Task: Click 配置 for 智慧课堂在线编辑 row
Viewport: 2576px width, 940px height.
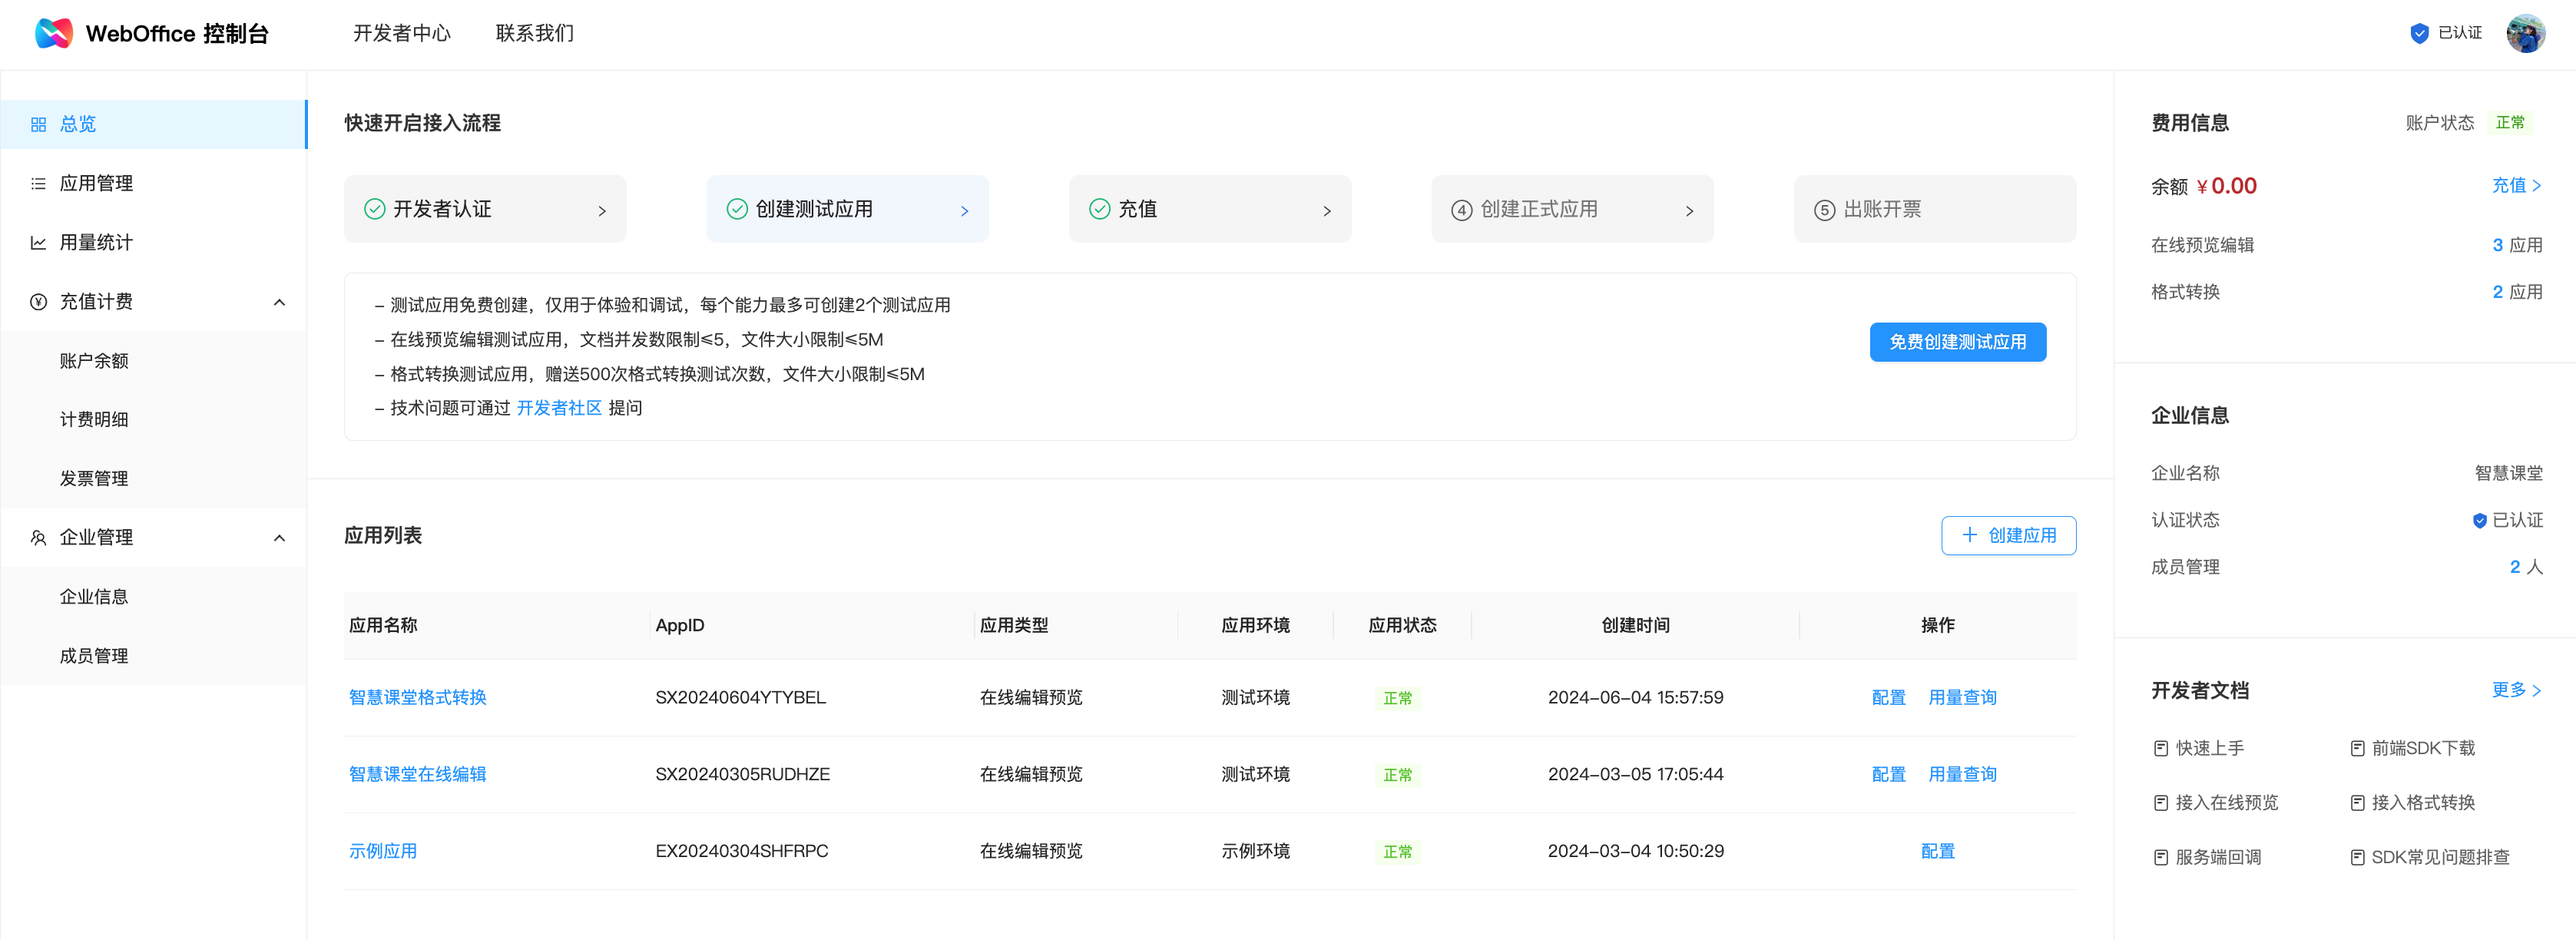Action: [x=1888, y=774]
